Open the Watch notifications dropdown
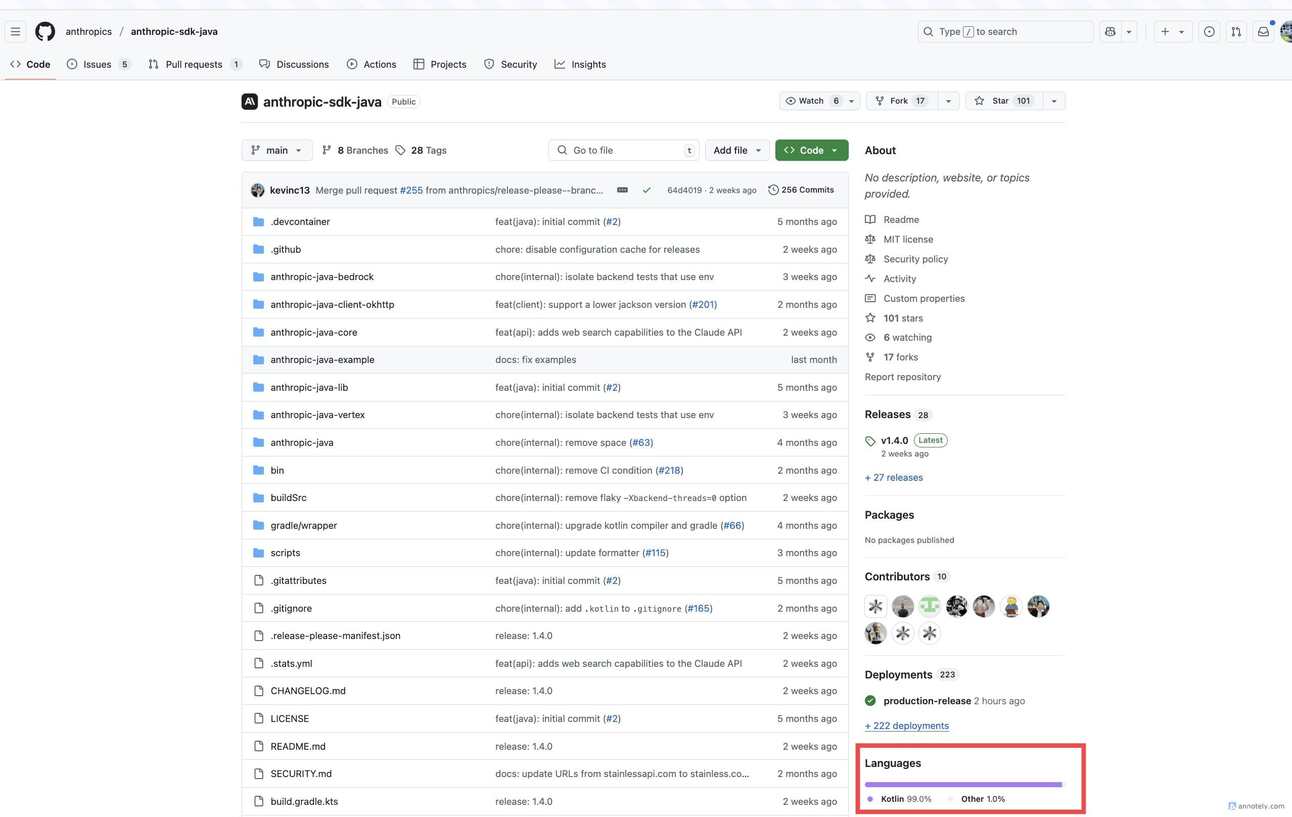 (x=819, y=101)
